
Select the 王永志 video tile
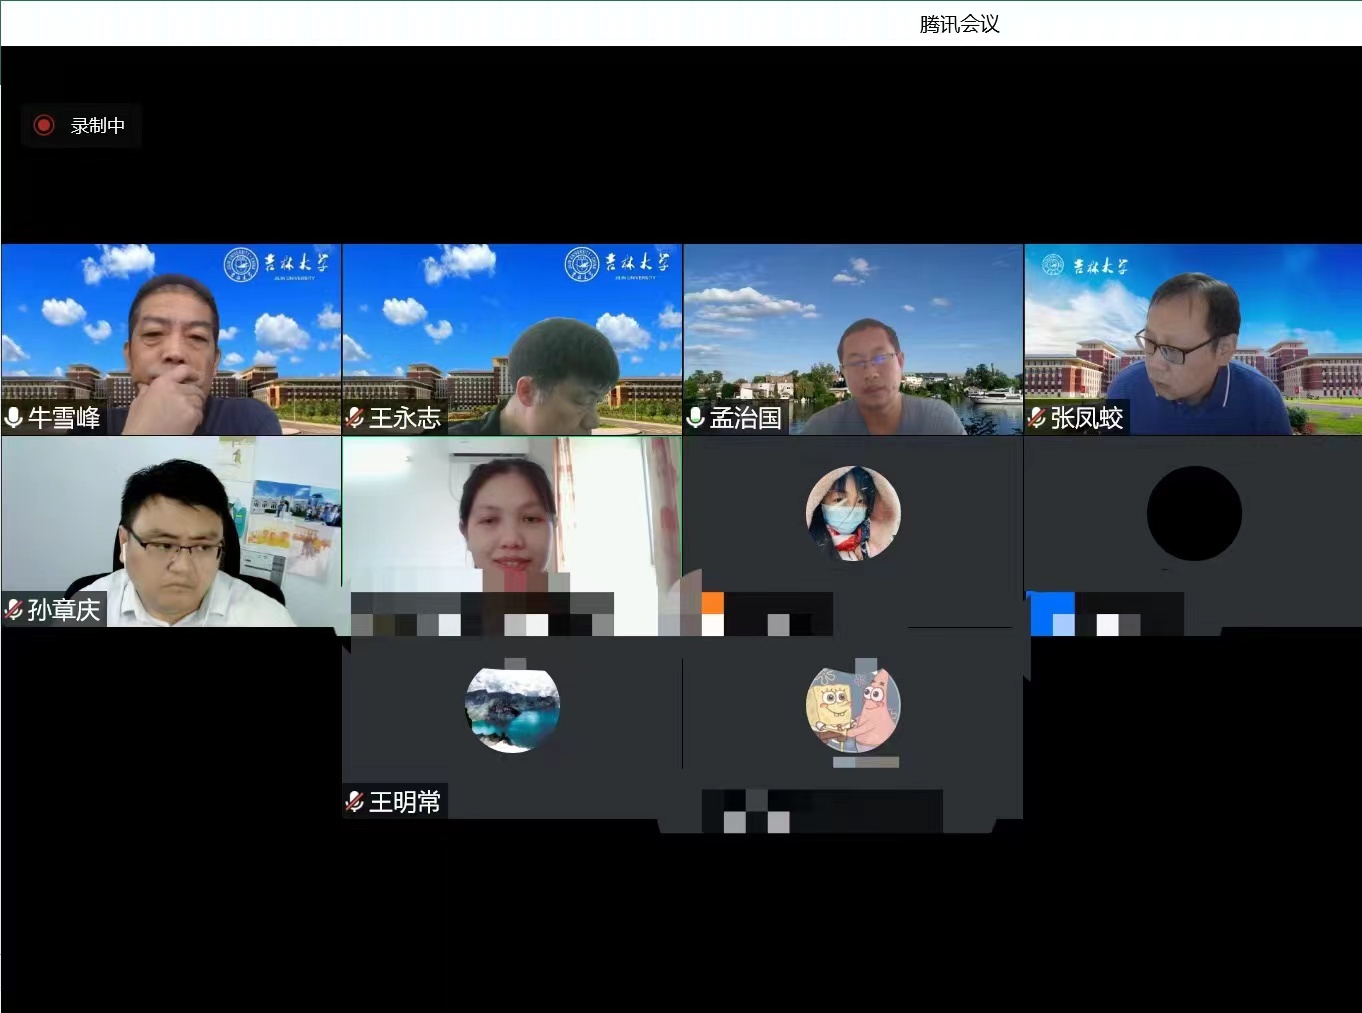click(x=512, y=330)
